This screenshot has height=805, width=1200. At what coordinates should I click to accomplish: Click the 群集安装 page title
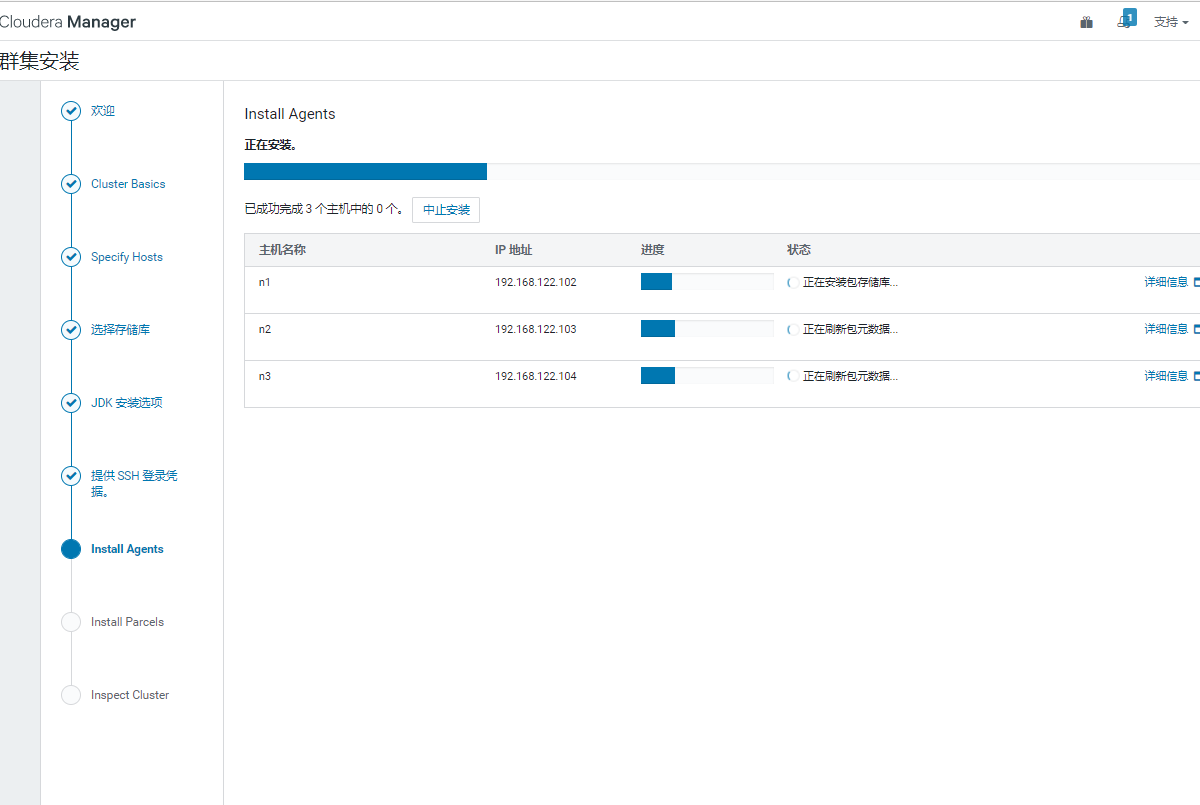[40, 61]
